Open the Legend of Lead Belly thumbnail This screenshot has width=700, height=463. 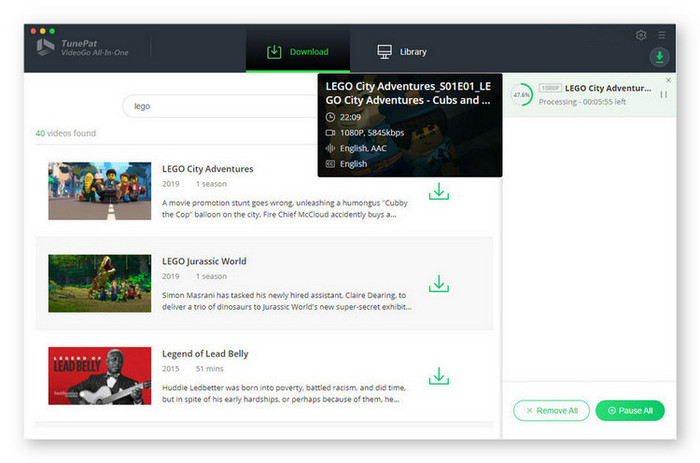100,375
